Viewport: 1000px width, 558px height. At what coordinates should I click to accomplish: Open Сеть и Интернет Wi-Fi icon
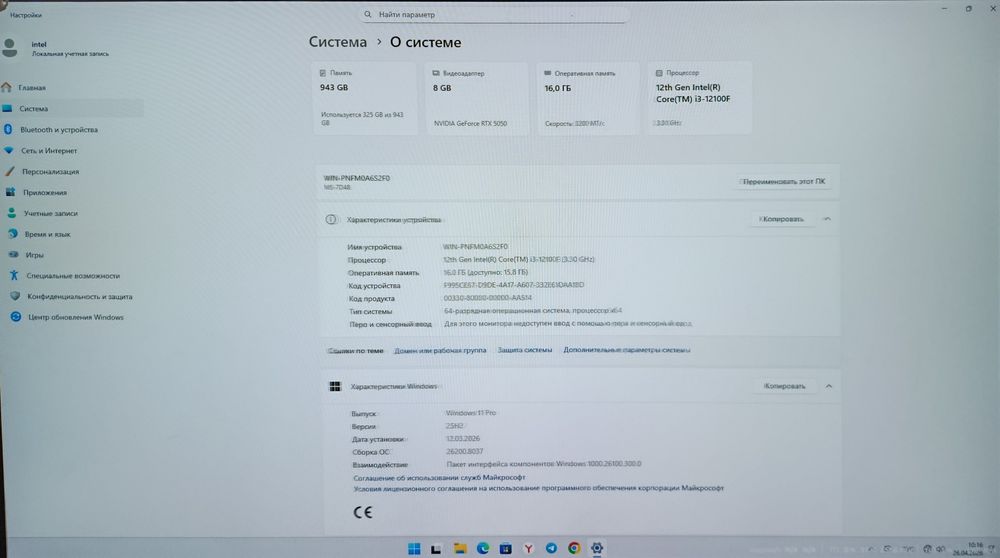[x=9, y=151]
